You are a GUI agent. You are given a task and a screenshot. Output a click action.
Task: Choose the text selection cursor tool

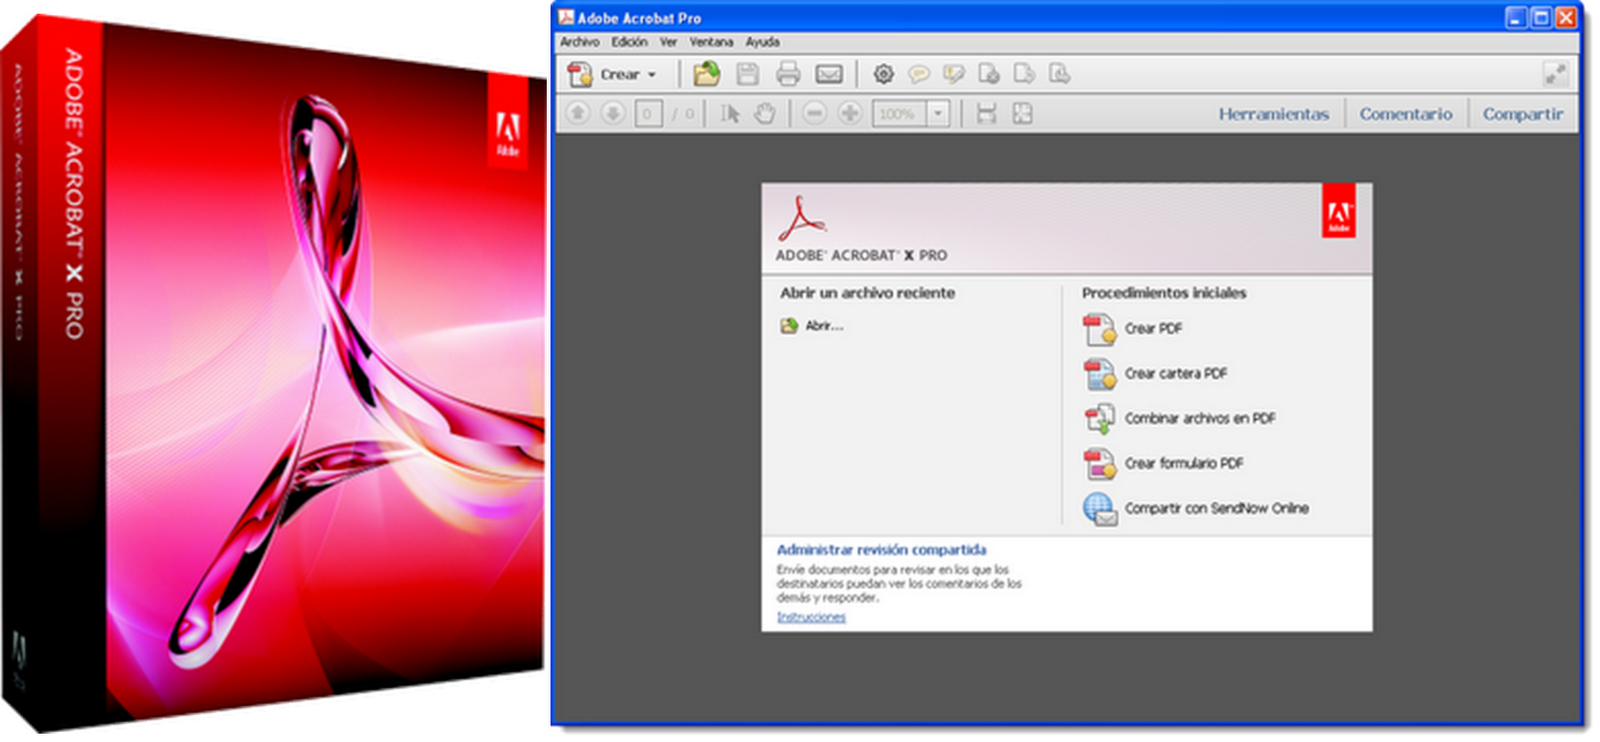pyautogui.click(x=730, y=114)
